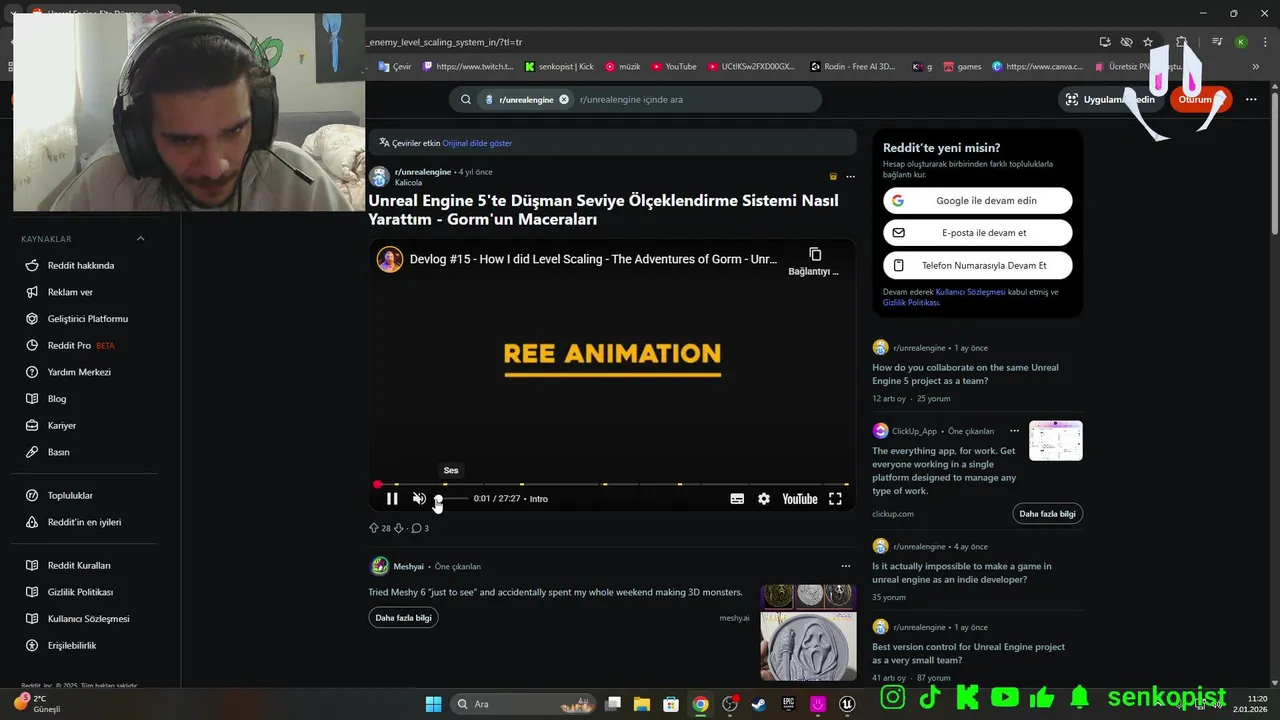Image resolution: width=1280 pixels, height=720 pixels.
Task: Open the senkopist | Kick bookmark
Action: (x=559, y=67)
